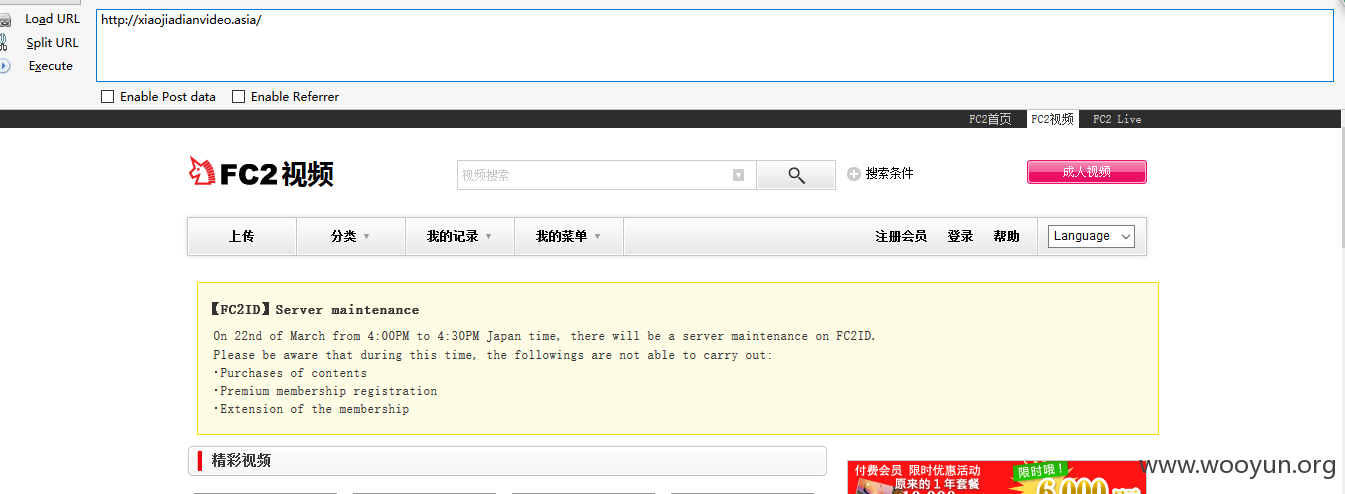Click the Split URL scissors icon
The width and height of the screenshot is (1345, 494).
[x=4, y=42]
